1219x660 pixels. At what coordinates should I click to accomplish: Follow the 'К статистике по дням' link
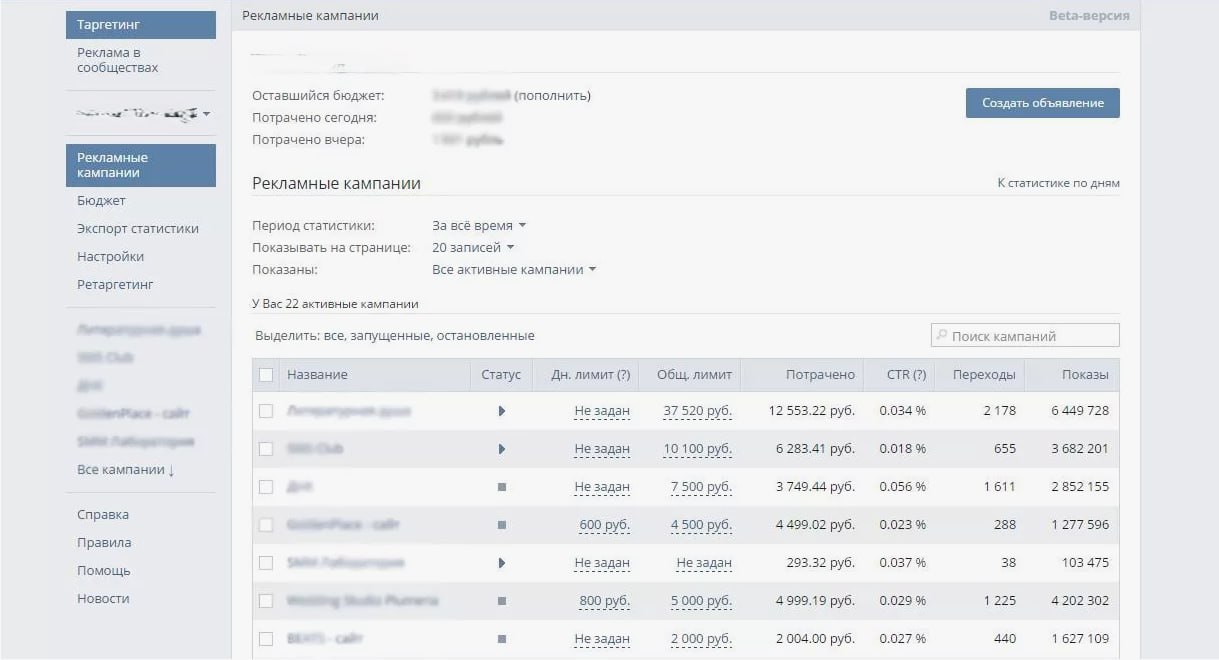(x=1058, y=184)
